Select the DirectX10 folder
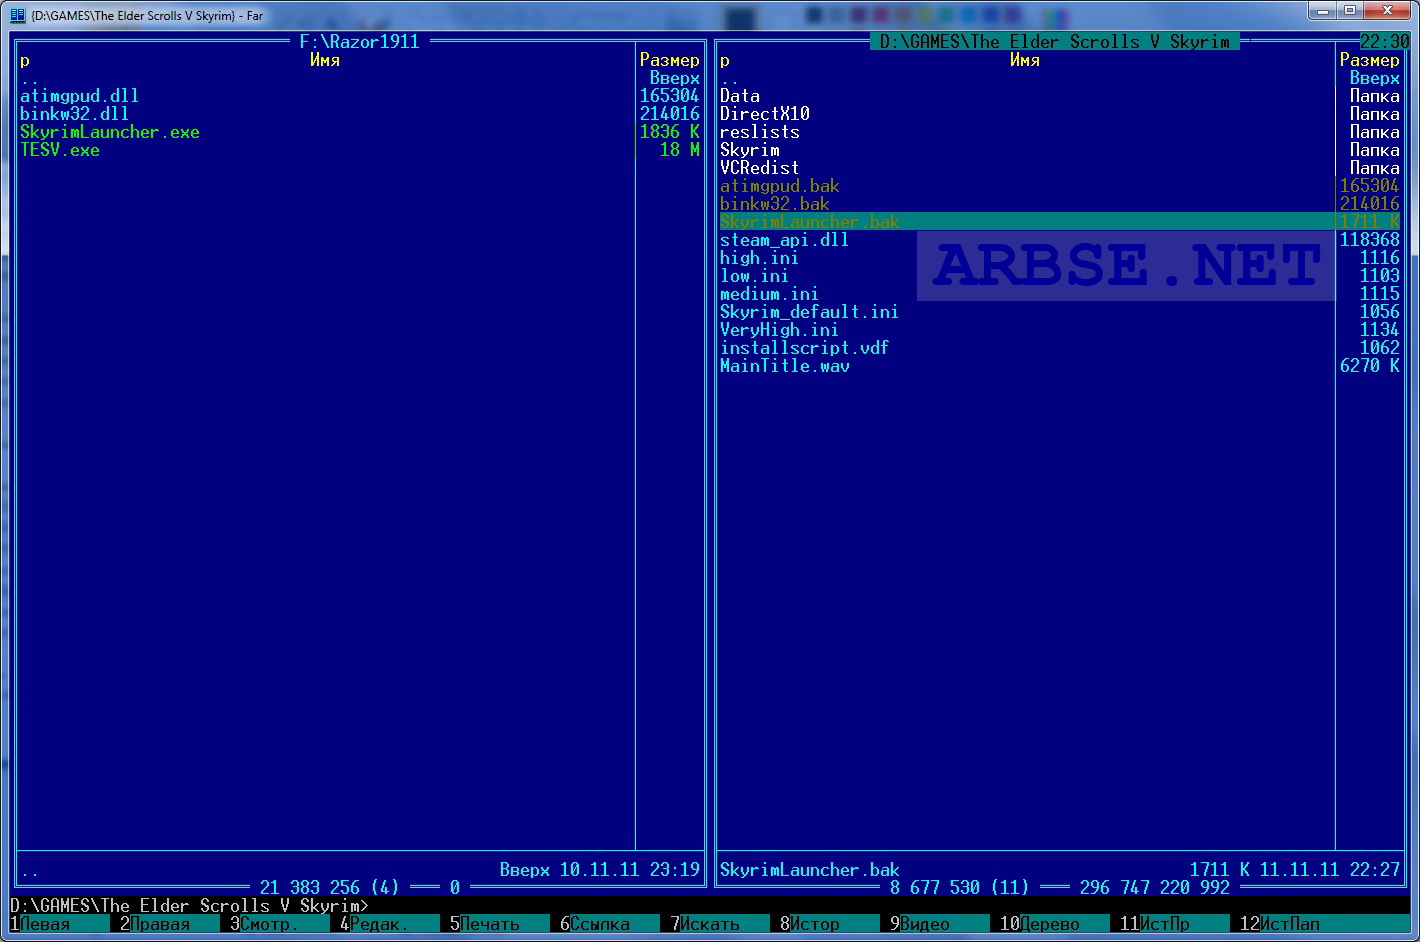This screenshot has height=942, width=1420. pos(765,114)
